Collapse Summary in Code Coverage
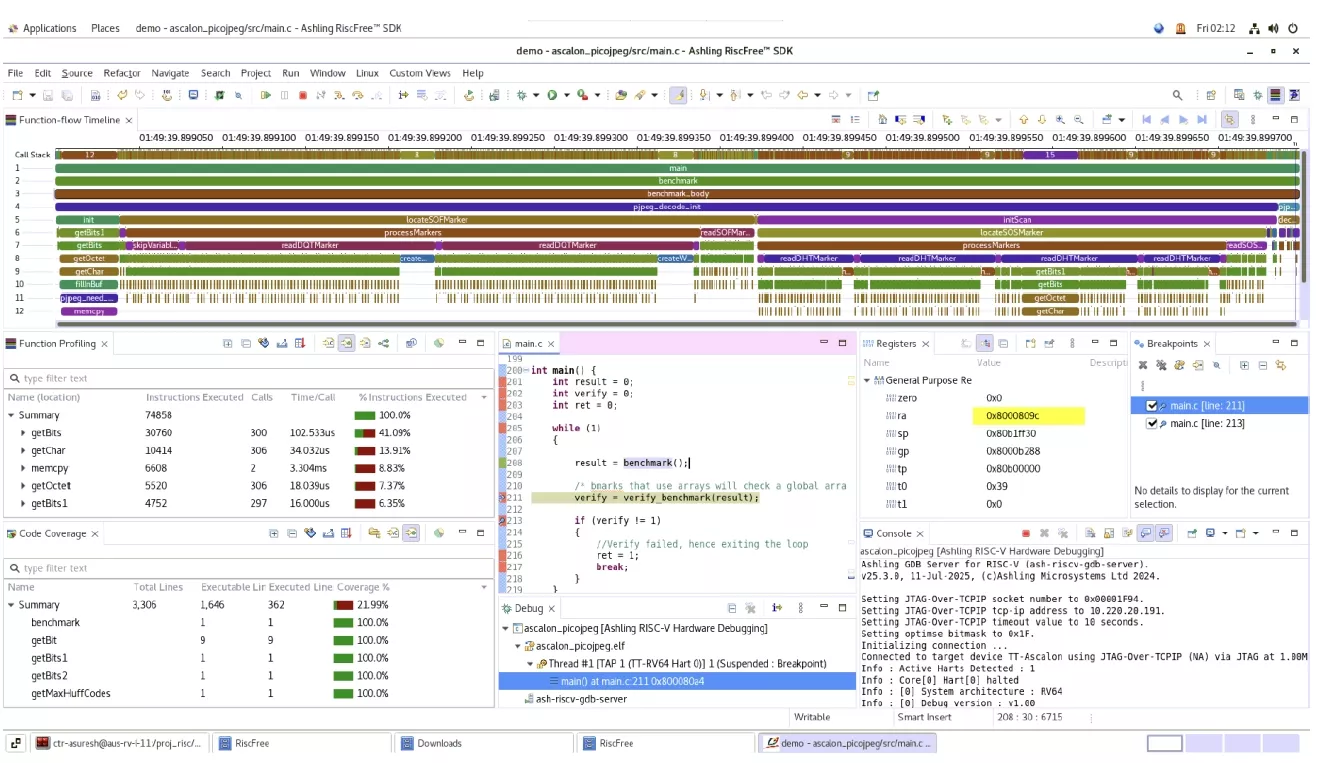 pos(11,605)
